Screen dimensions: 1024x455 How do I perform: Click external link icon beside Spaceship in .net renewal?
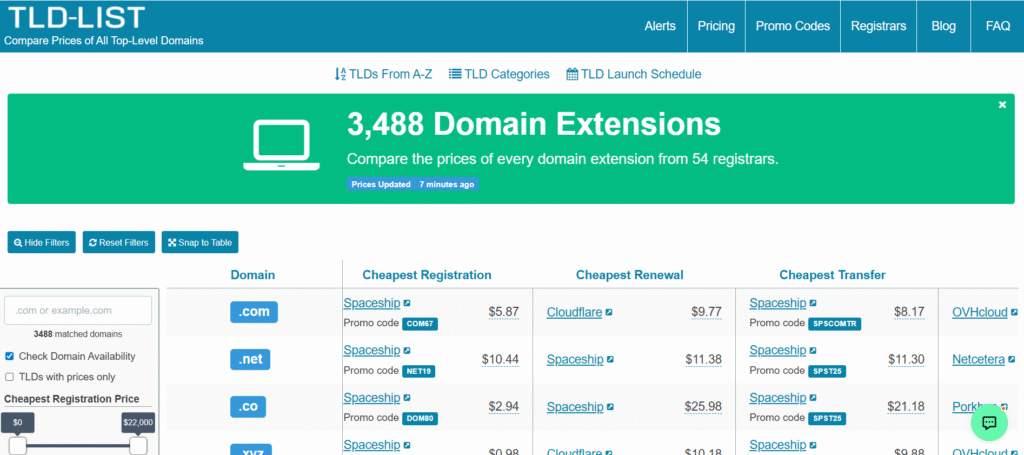pos(610,360)
